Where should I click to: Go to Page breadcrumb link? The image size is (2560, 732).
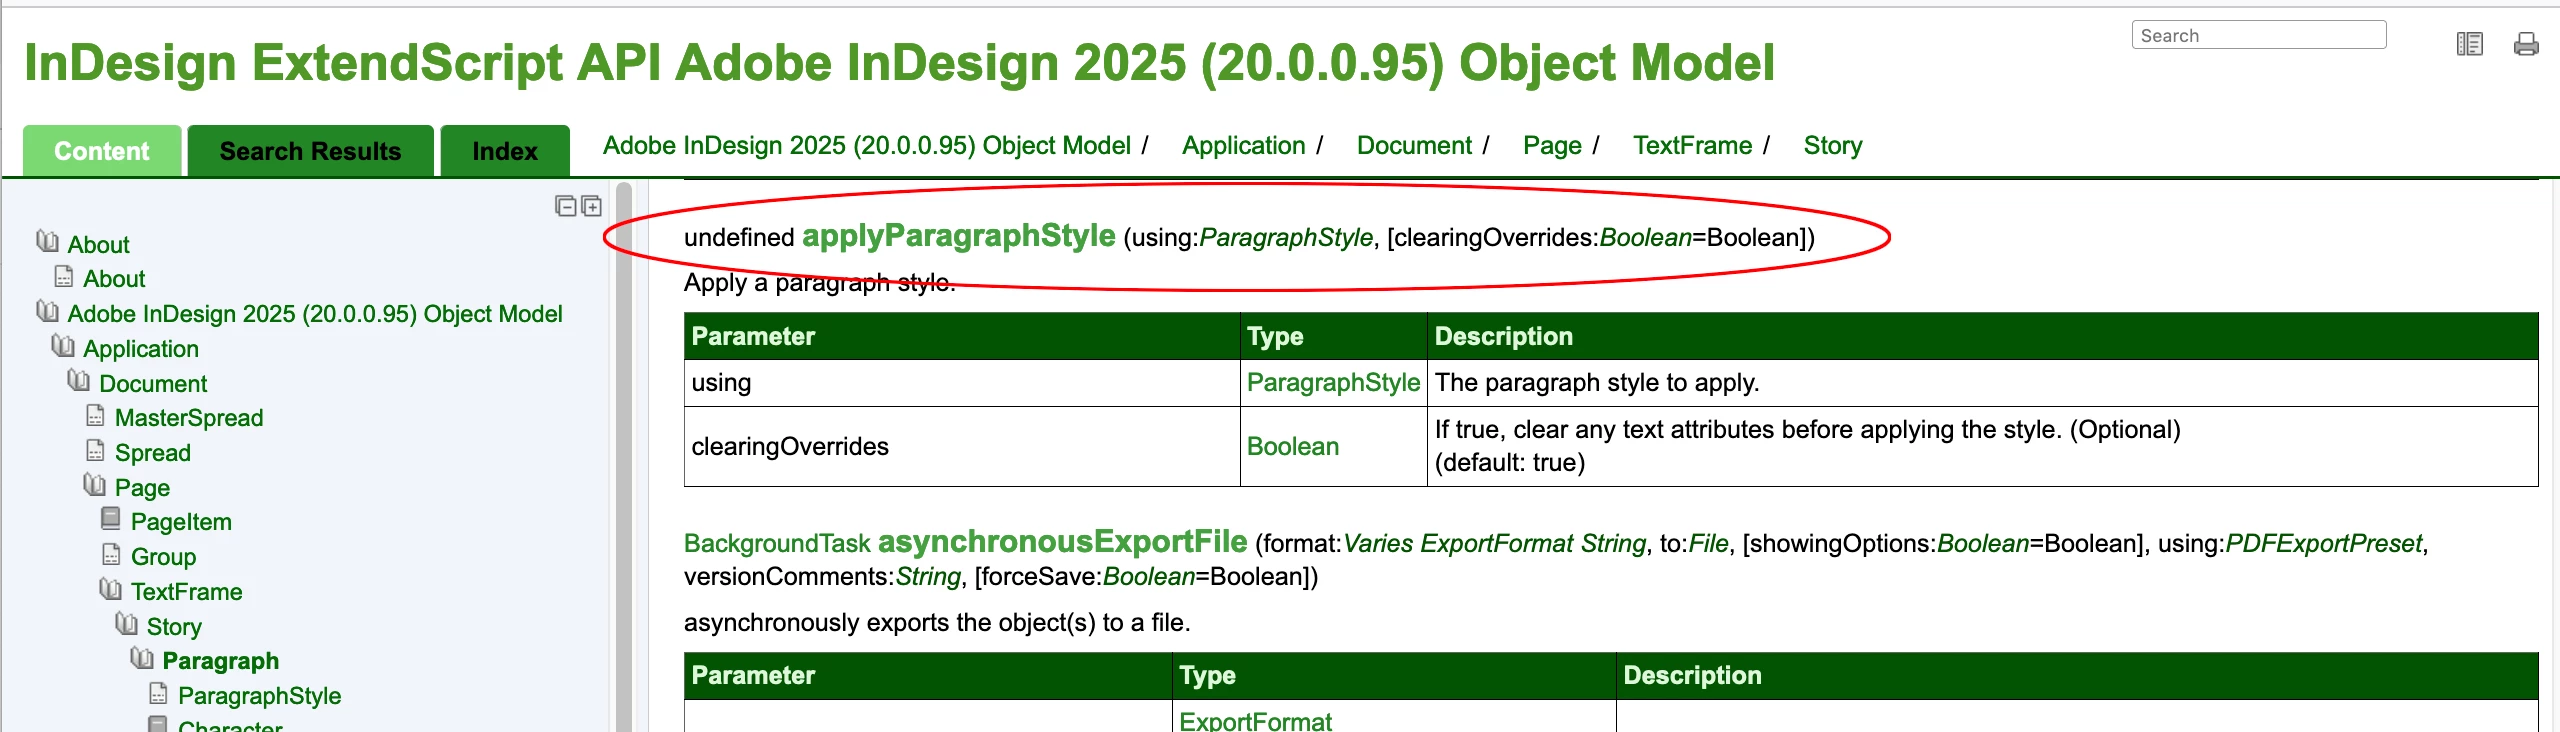(x=1552, y=146)
